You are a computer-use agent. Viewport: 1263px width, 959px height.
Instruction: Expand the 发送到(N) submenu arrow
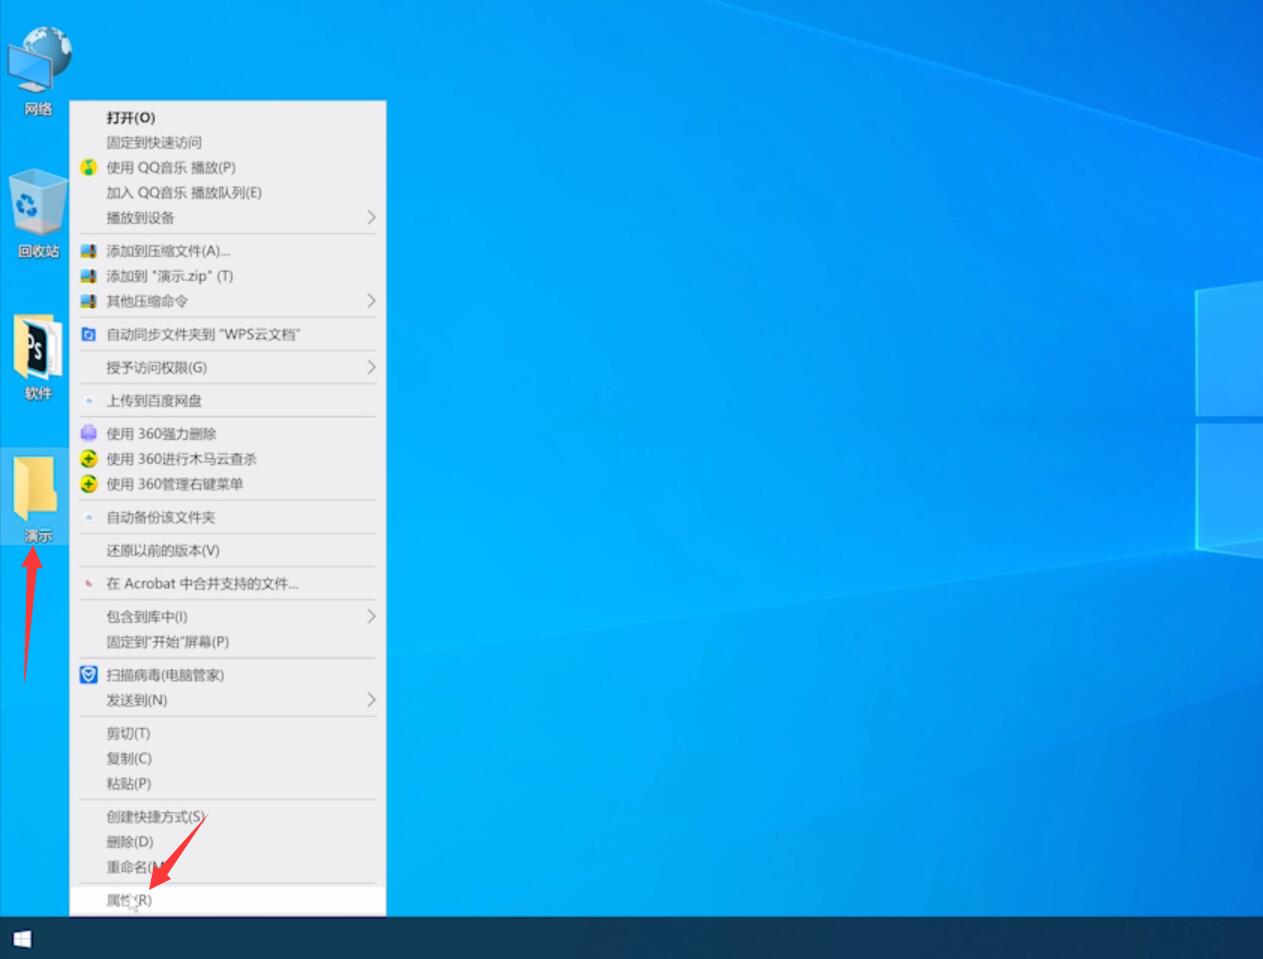coord(370,700)
